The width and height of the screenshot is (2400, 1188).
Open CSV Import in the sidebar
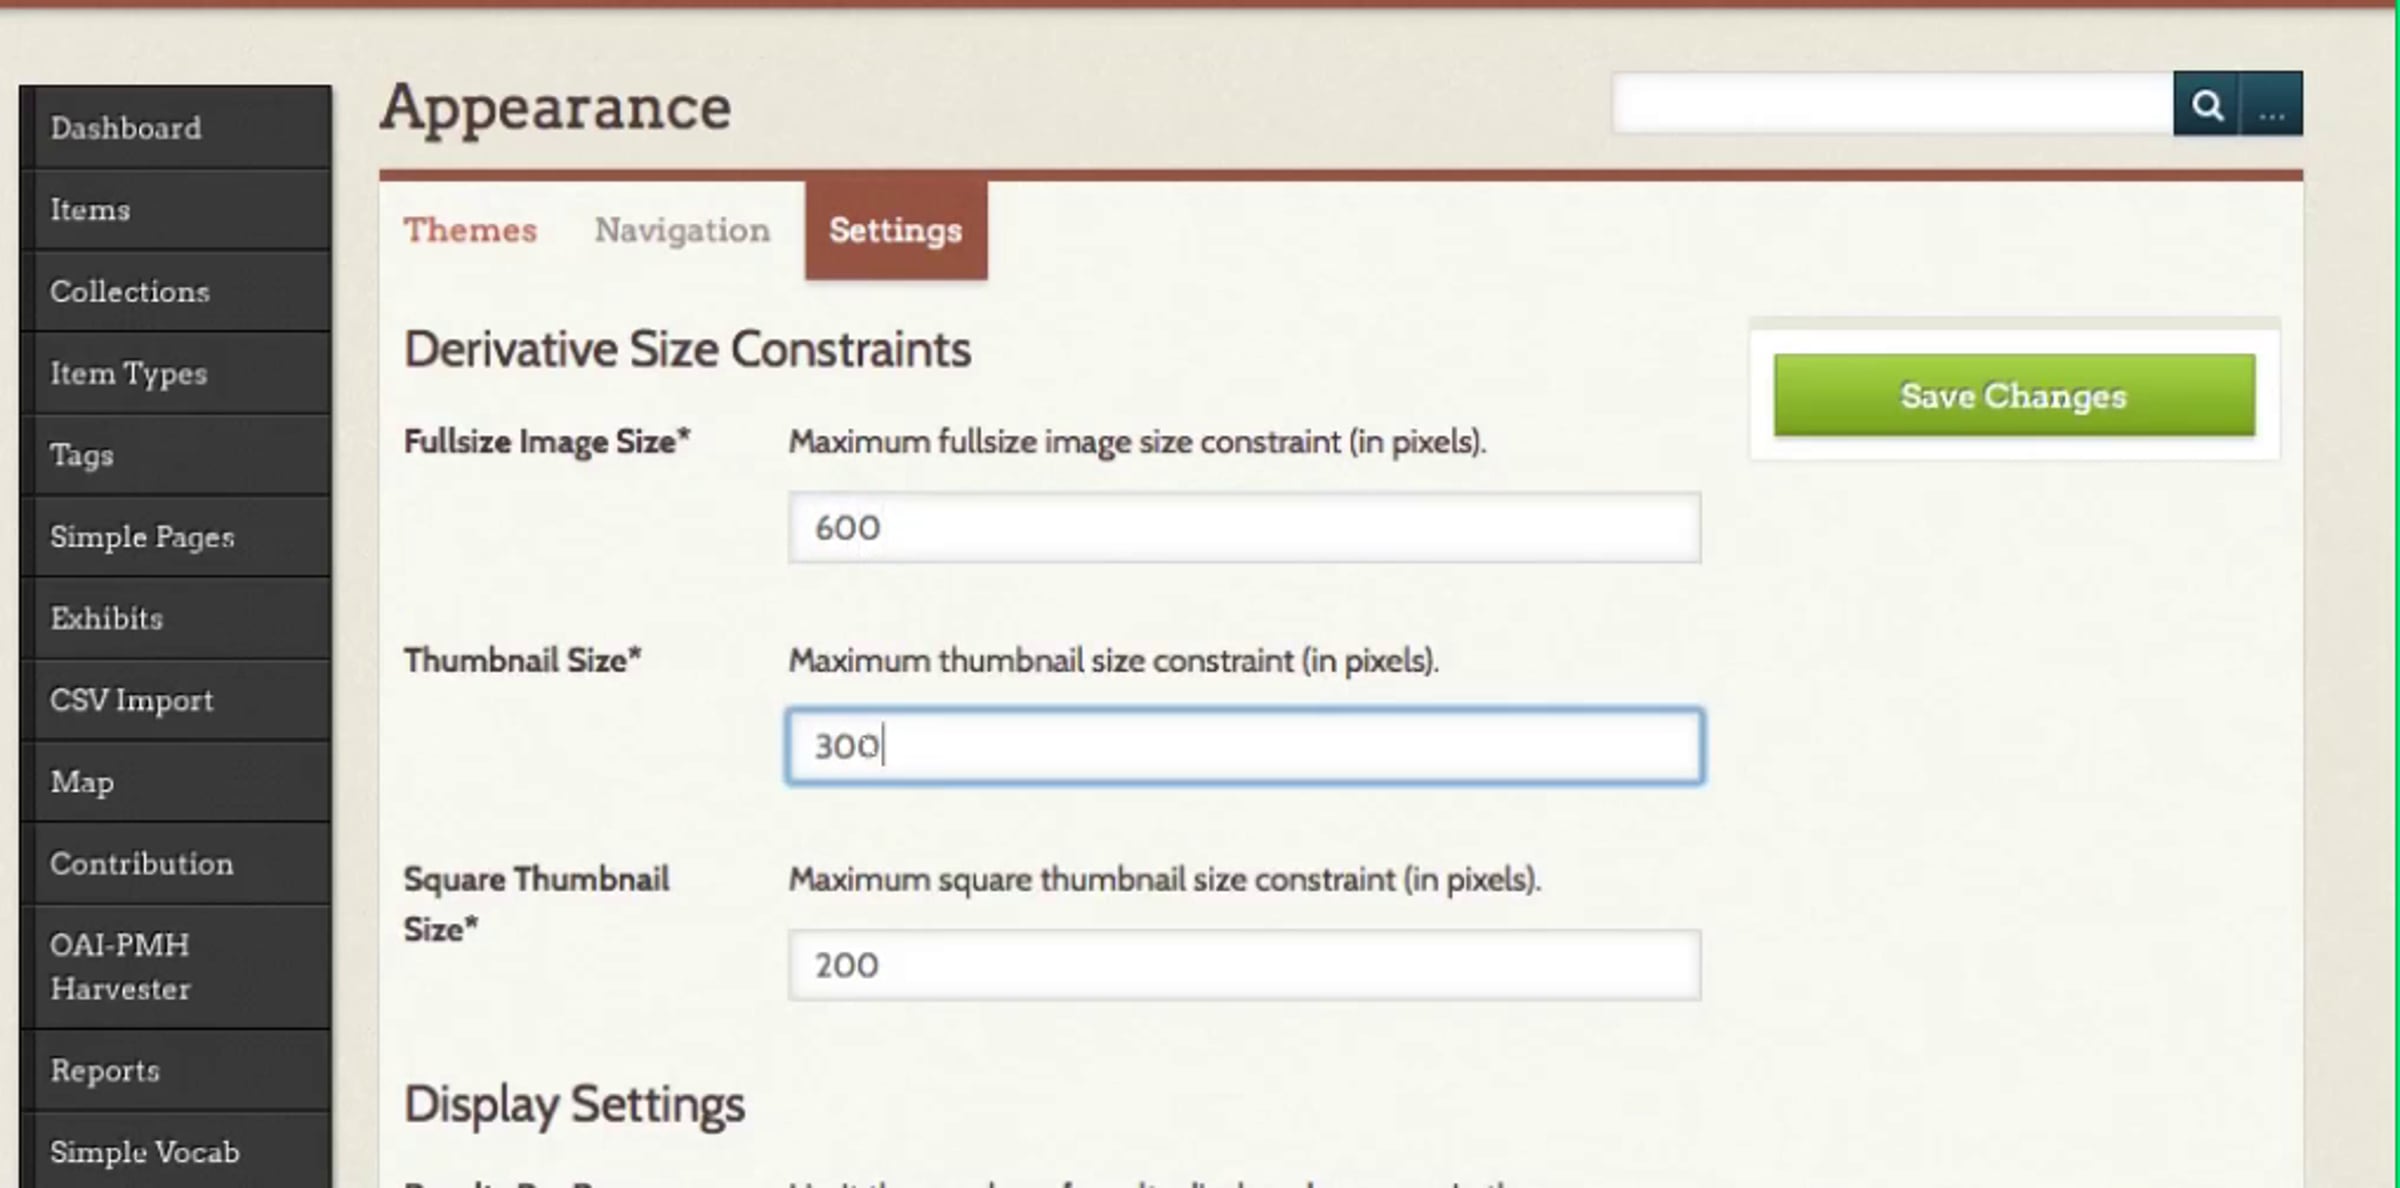click(x=176, y=700)
